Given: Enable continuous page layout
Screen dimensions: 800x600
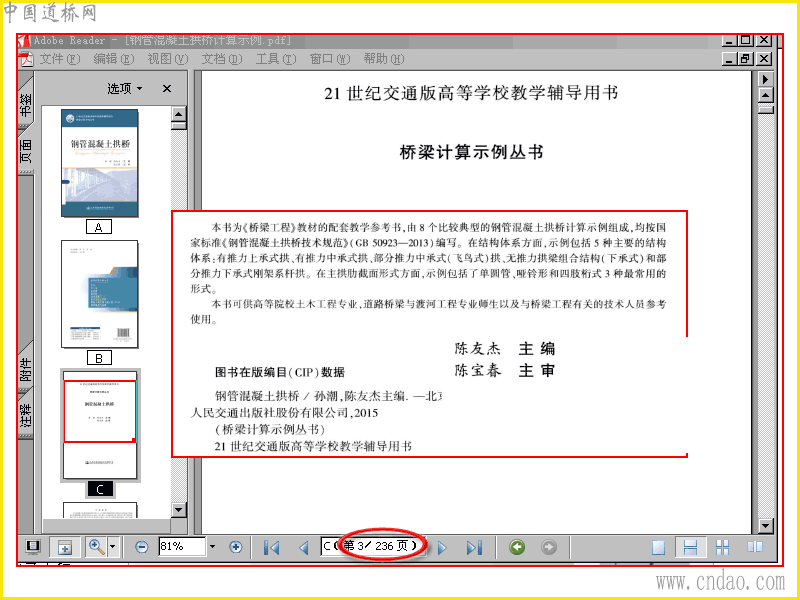Looking at the screenshot, I should pyautogui.click(x=690, y=547).
